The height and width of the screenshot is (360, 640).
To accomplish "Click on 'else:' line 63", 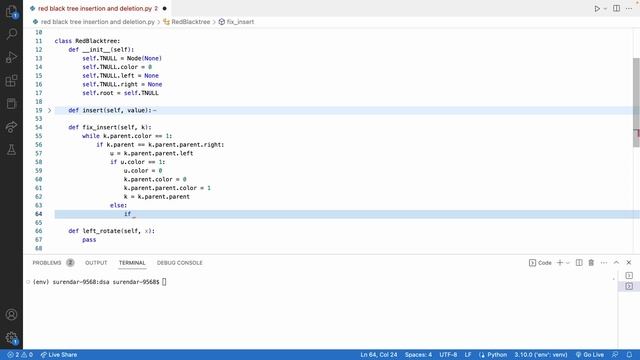I will [118, 205].
